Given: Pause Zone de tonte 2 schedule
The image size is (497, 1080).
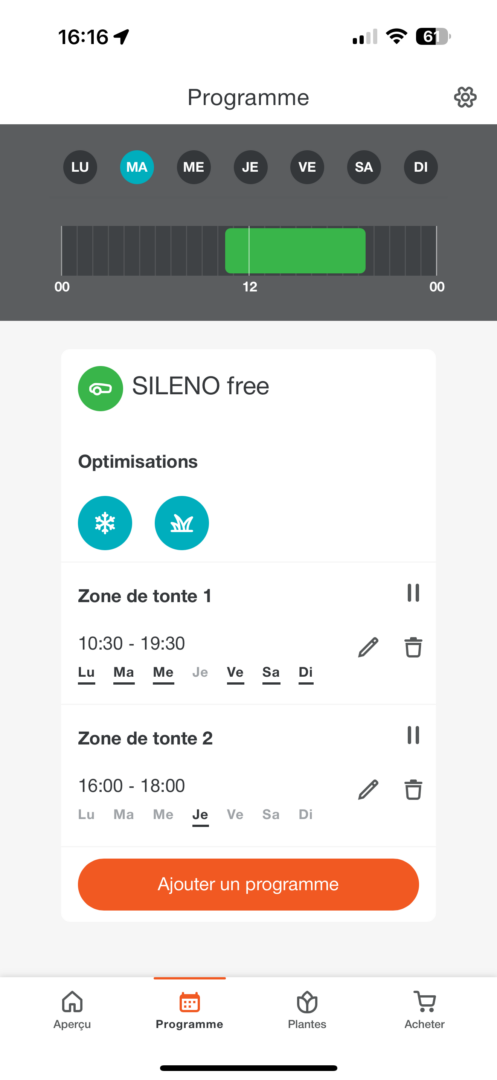Looking at the screenshot, I should tap(413, 736).
